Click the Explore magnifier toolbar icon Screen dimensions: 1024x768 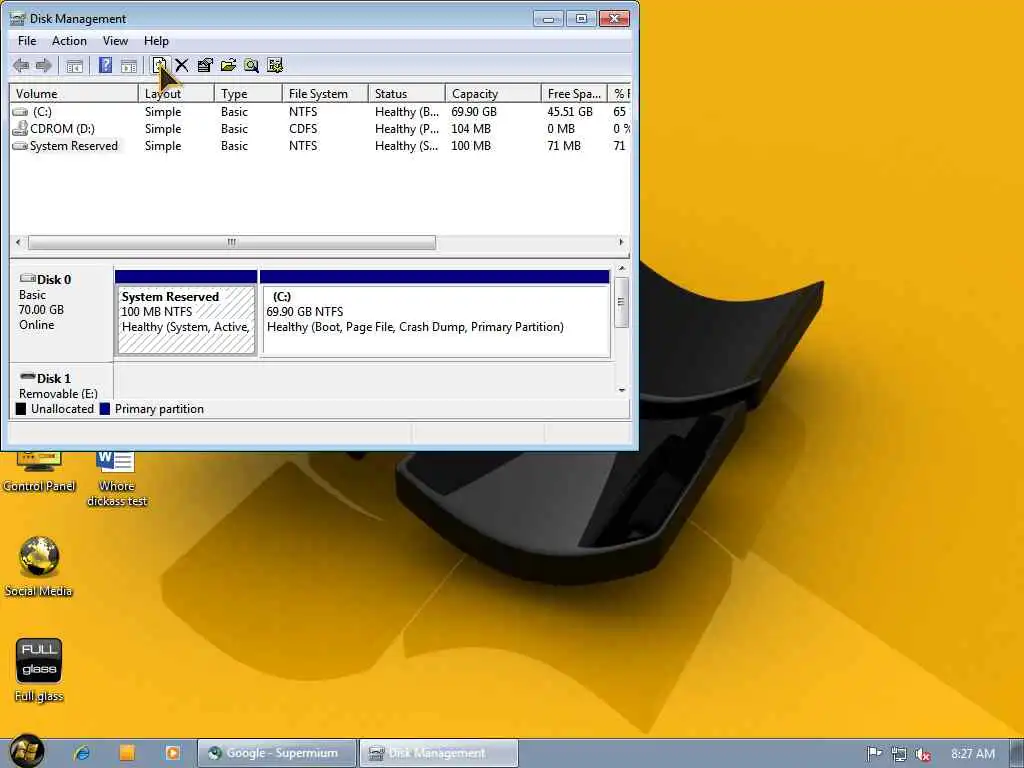click(251, 65)
